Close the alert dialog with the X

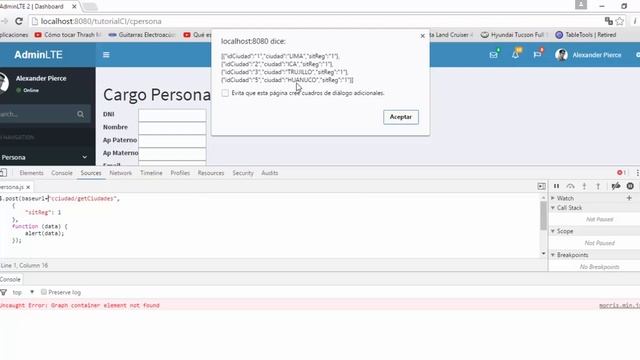point(422,36)
